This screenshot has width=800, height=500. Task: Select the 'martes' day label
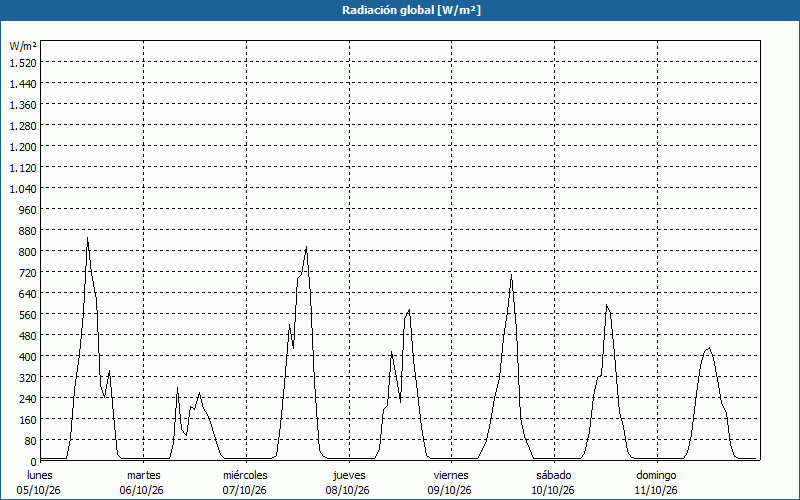coord(143,476)
